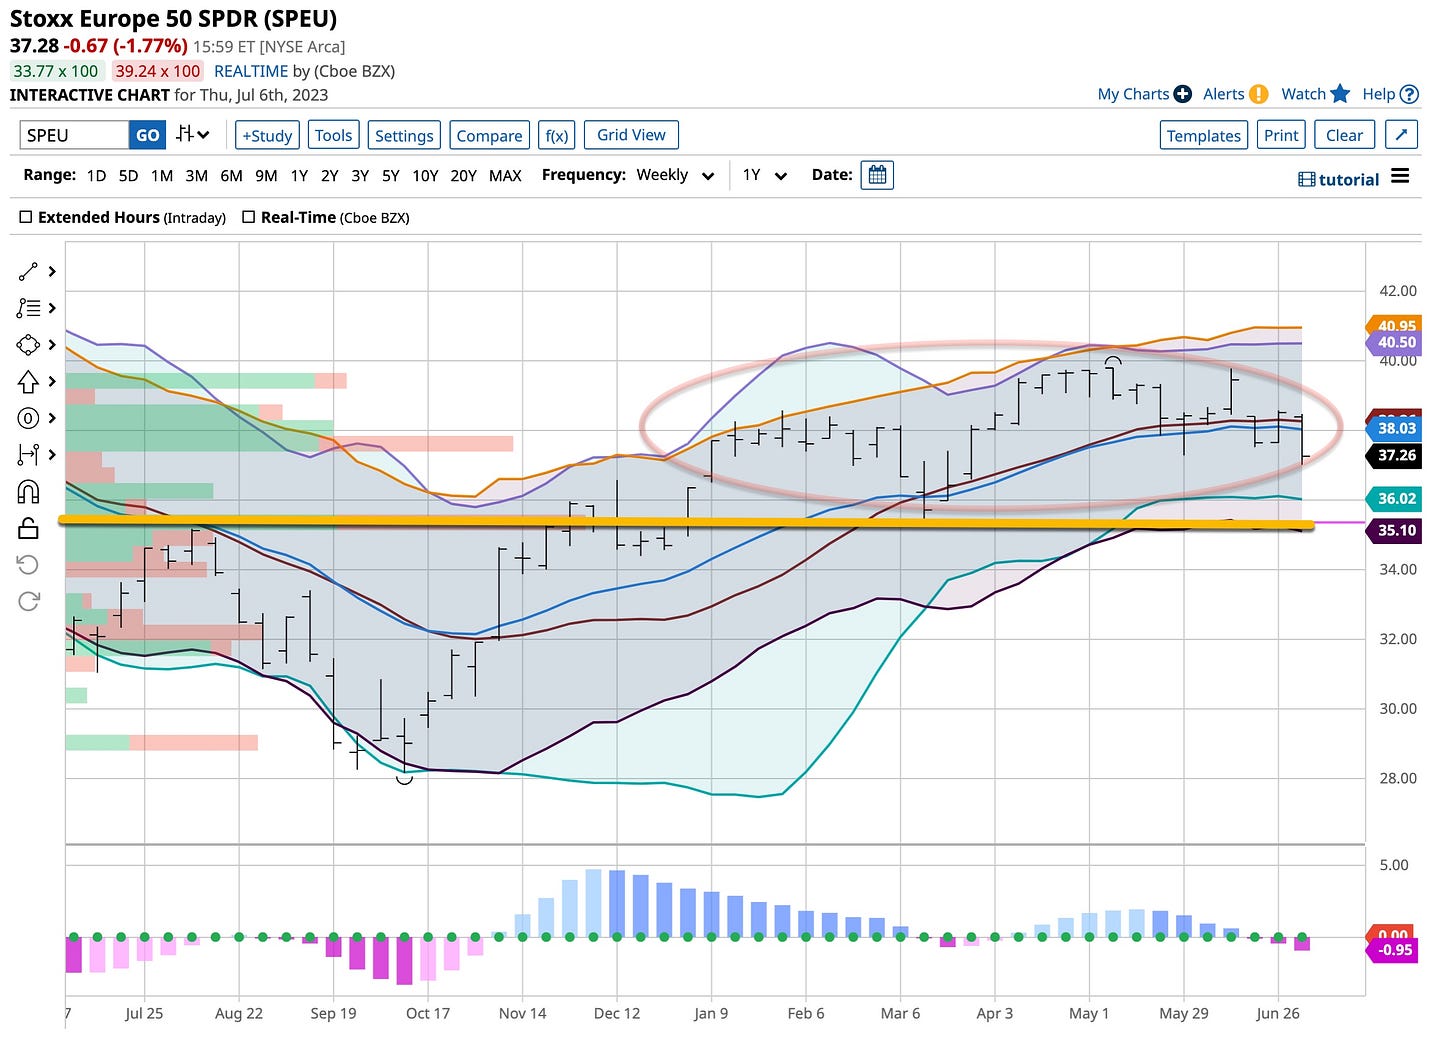The height and width of the screenshot is (1049, 1456).
Task: Select the trend line drawing tool
Action: 28,272
